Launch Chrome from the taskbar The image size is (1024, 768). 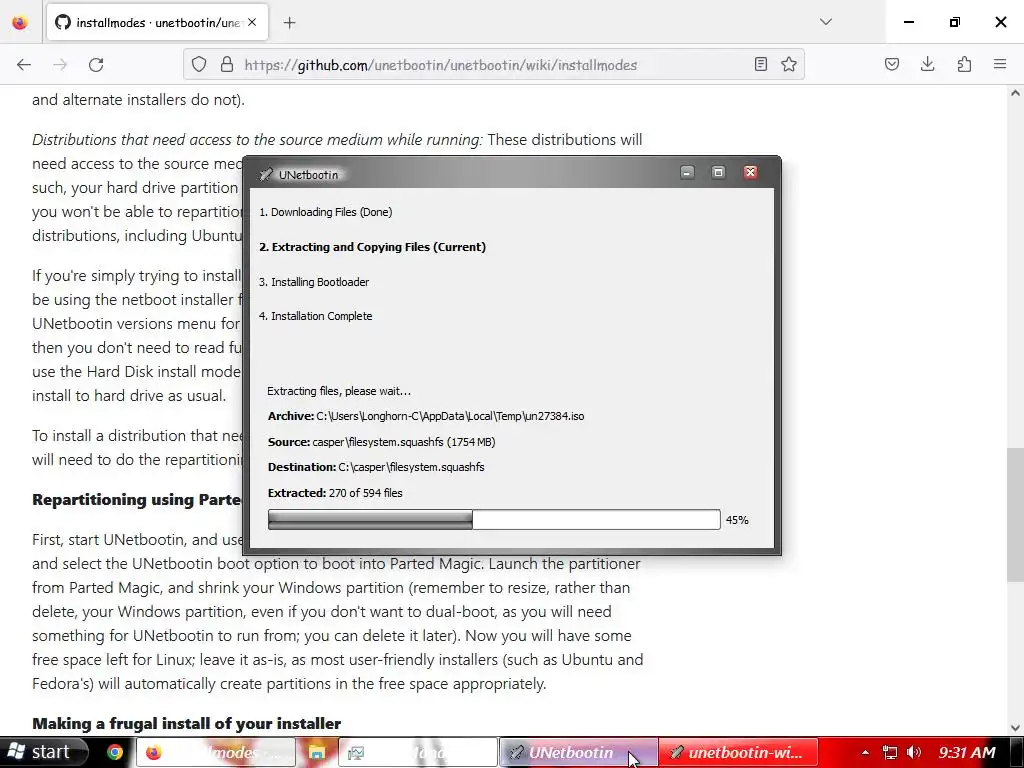tap(115, 752)
